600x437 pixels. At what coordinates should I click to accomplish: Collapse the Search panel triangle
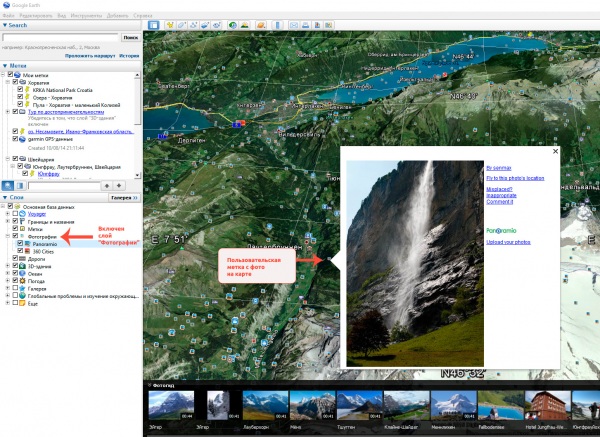(x=5, y=25)
